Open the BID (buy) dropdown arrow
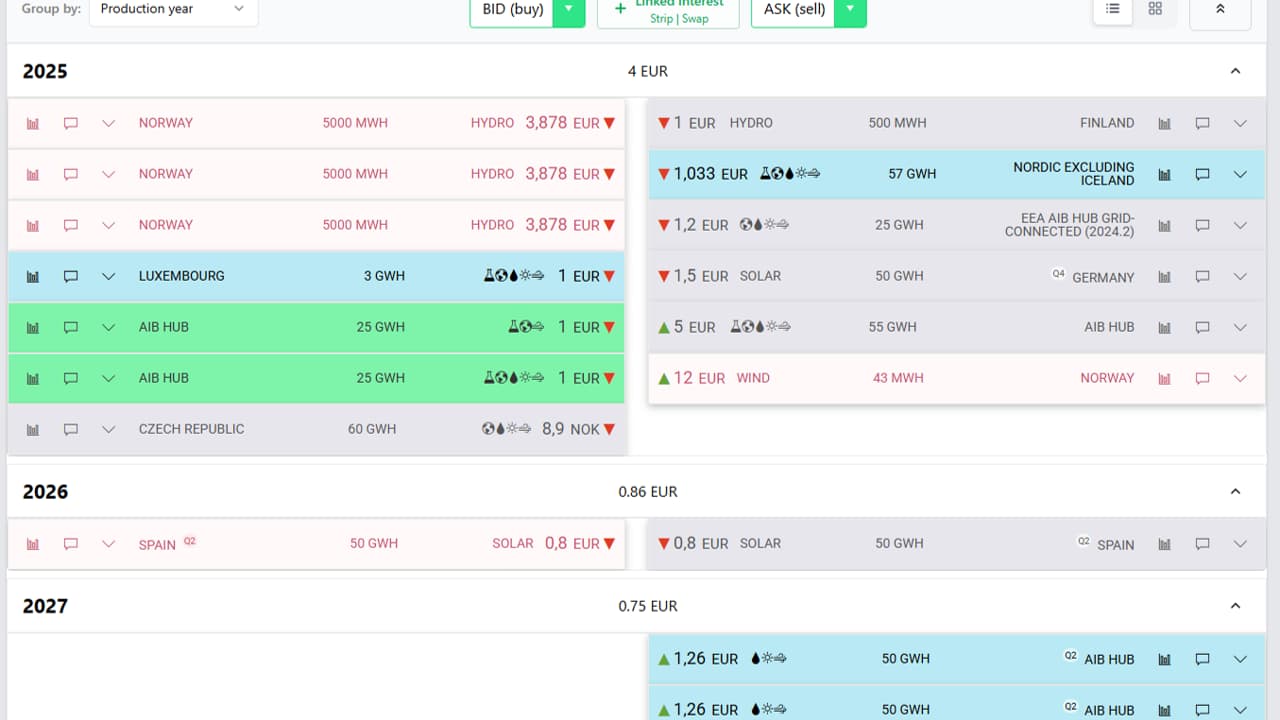The height and width of the screenshot is (720, 1280). pos(568,9)
